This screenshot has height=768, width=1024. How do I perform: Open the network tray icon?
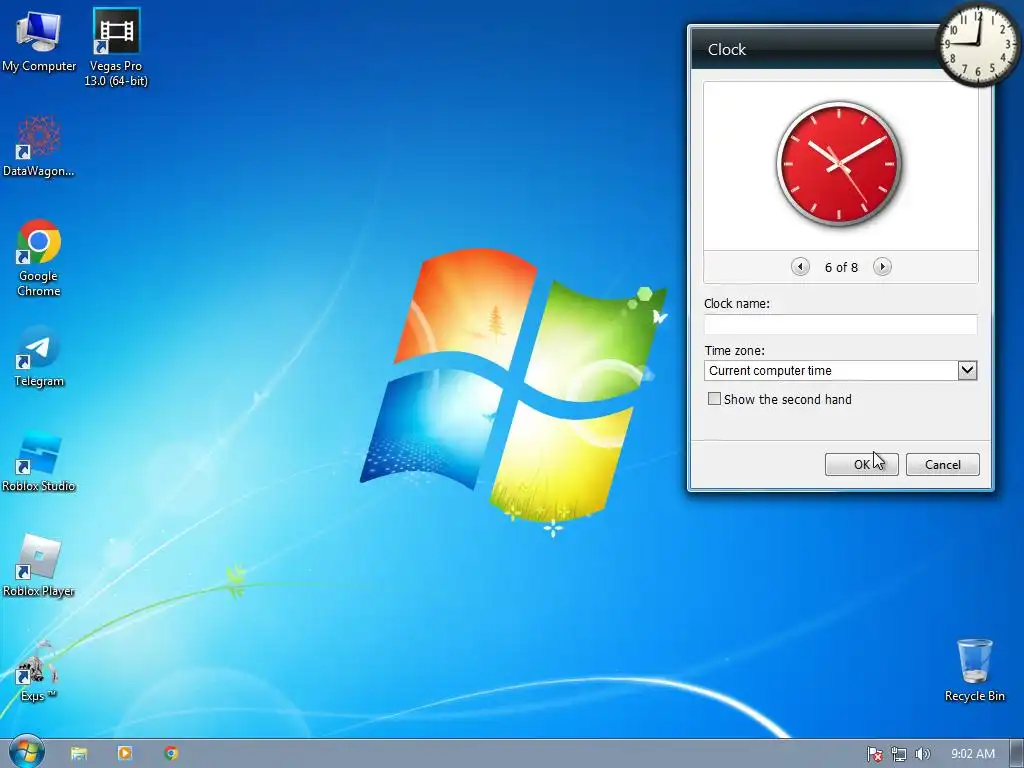[899, 754]
